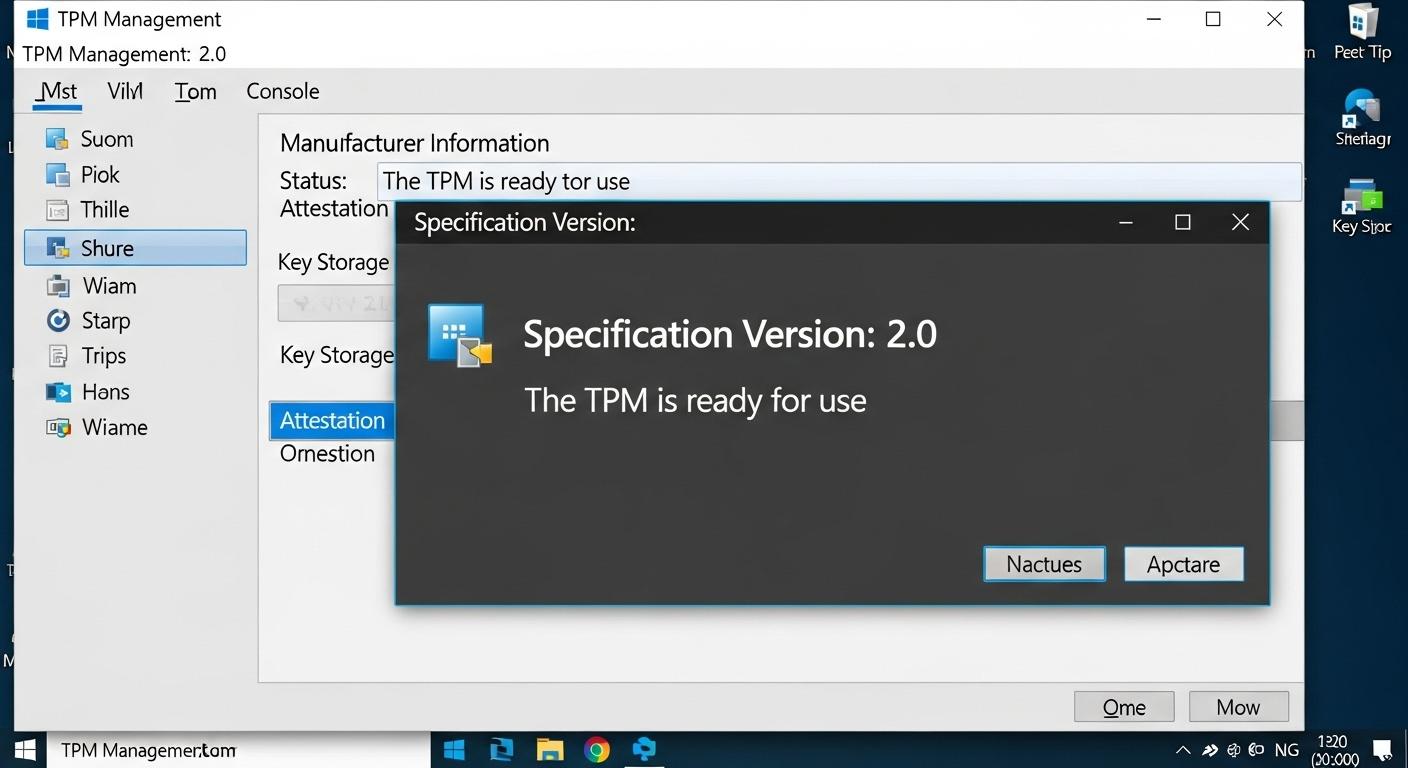Select the highlighted Attestation list entry
Screen dimensions: 1408x768
pos(332,421)
